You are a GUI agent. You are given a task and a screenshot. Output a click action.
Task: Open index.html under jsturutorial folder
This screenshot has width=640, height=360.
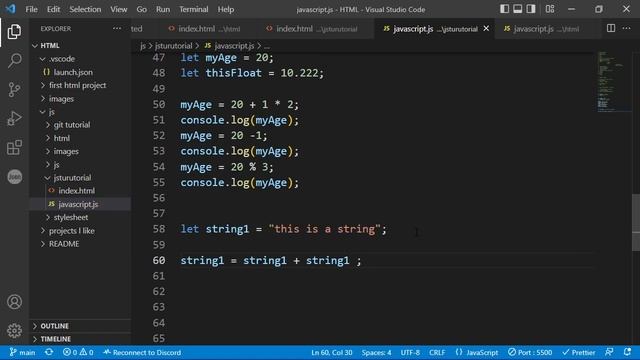tap(76, 191)
